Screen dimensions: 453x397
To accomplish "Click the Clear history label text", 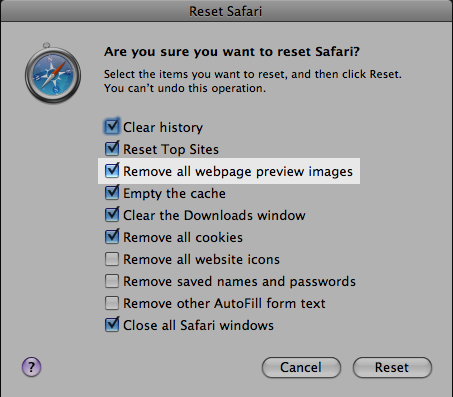I will (163, 128).
